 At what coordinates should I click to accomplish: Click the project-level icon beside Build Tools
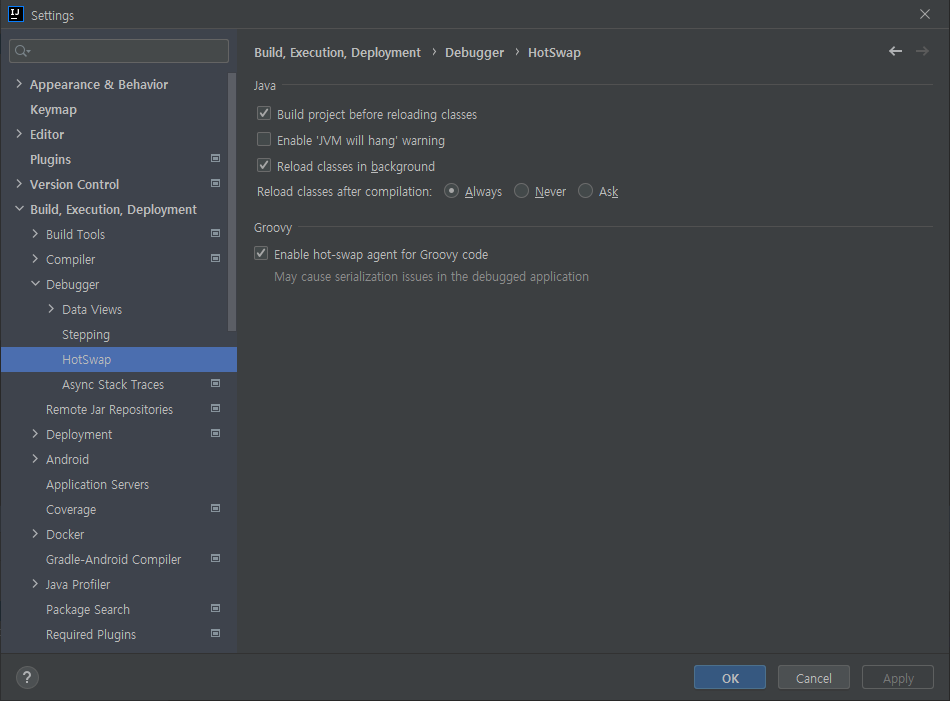tap(215, 233)
